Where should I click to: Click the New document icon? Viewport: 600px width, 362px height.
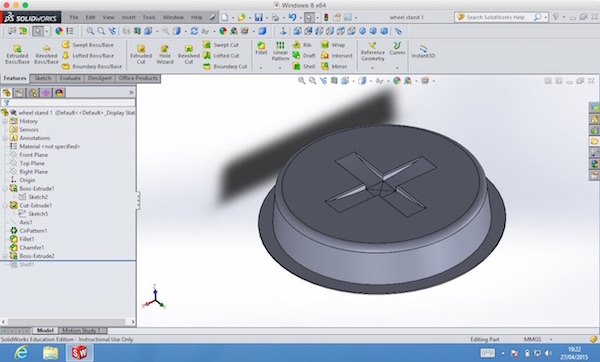click(x=225, y=17)
